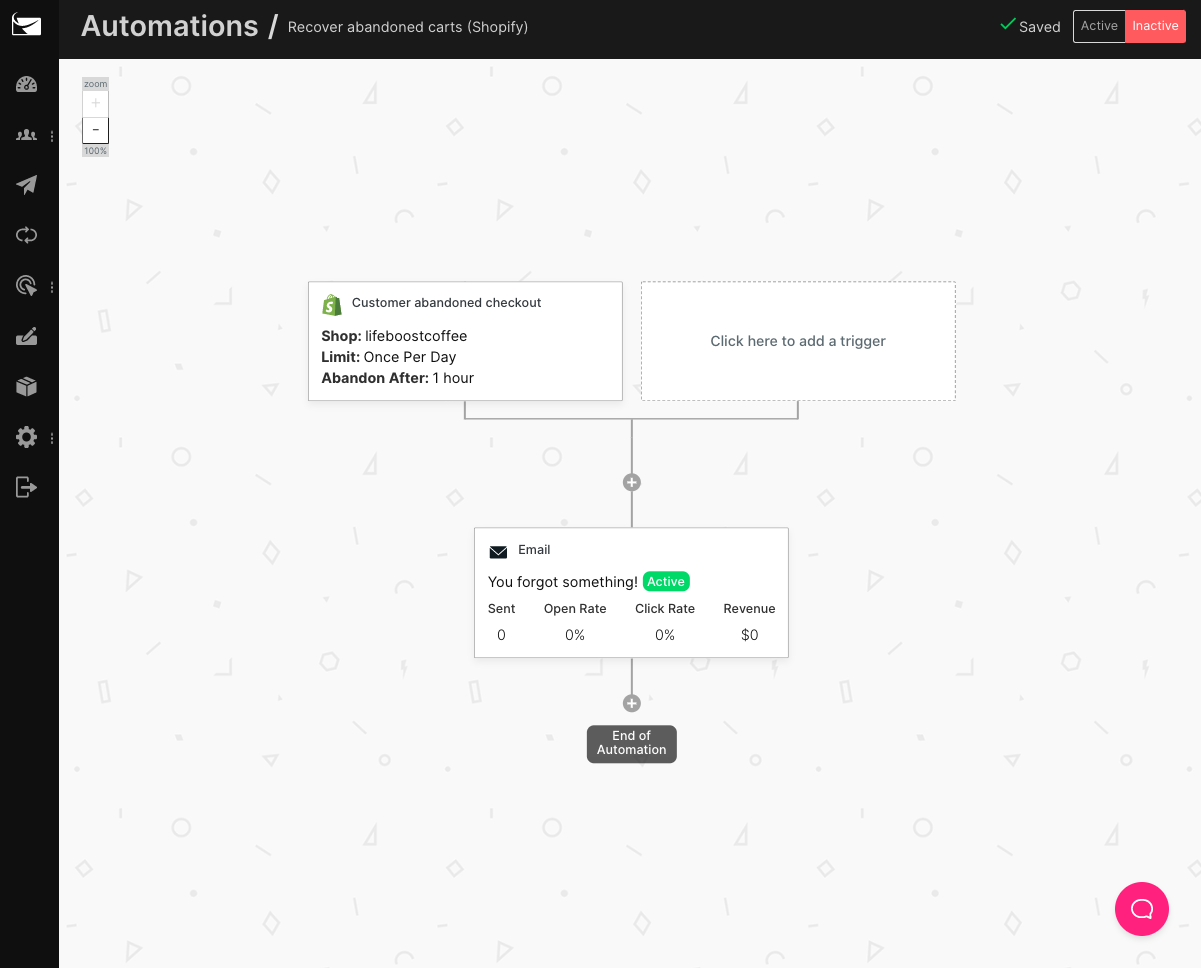Click here to add a trigger
Screen dimensions: 1201x968
tap(798, 341)
